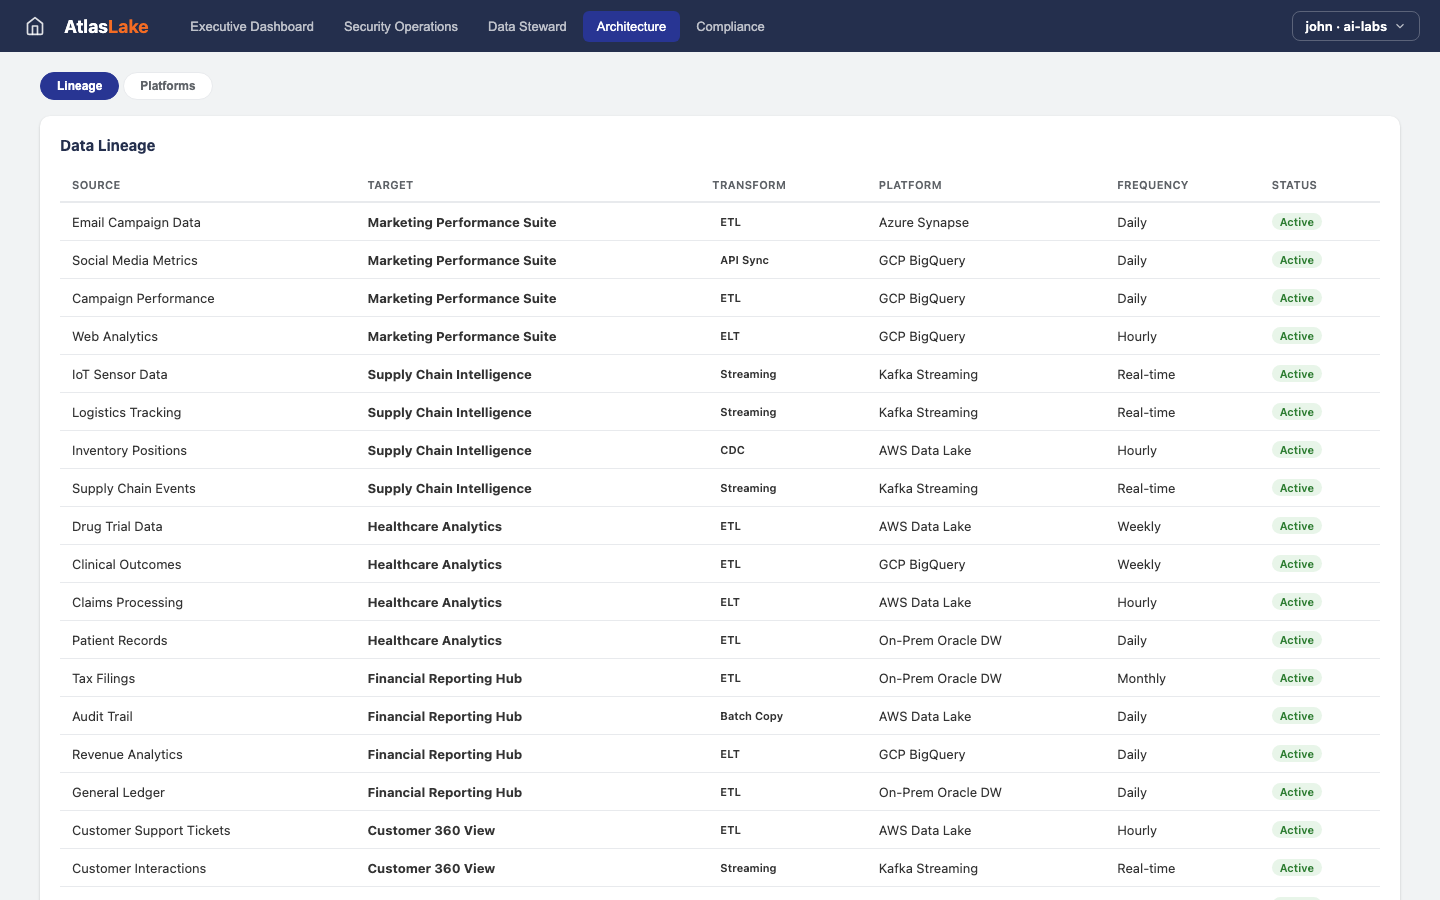This screenshot has height=900, width=1440.
Task: Switch to the Platforms view
Action: (x=167, y=86)
